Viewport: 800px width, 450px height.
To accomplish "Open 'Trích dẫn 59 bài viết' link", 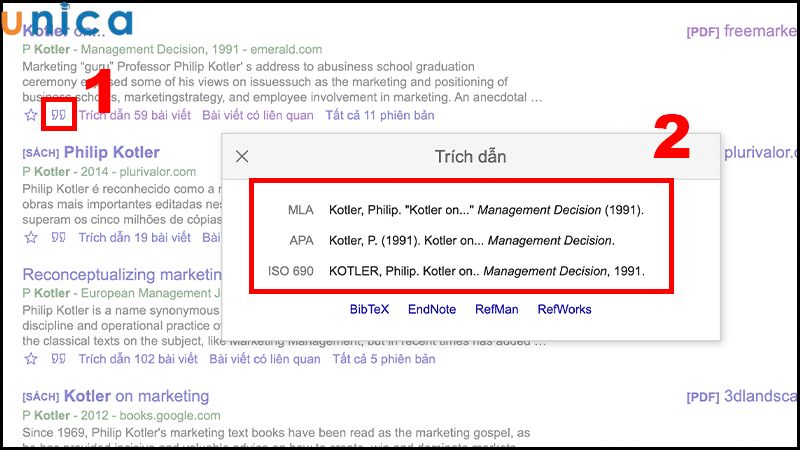I will (x=135, y=115).
